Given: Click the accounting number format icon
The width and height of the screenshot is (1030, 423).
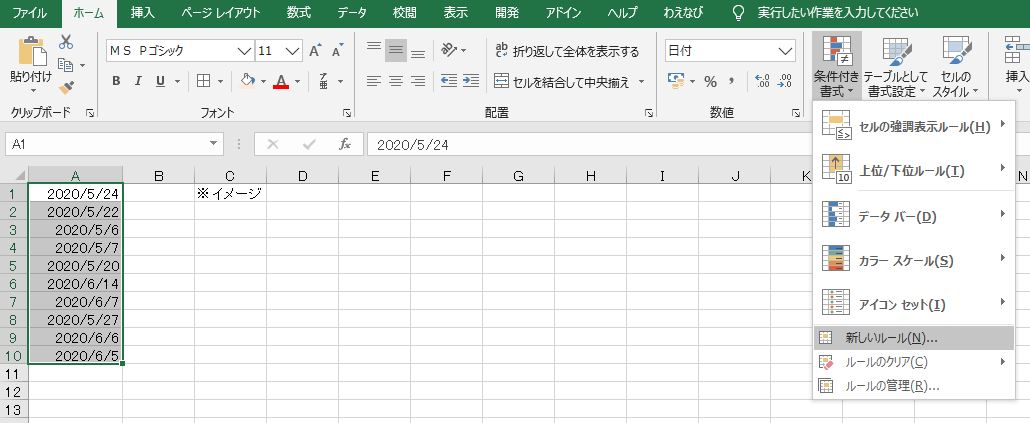Looking at the screenshot, I should point(676,81).
